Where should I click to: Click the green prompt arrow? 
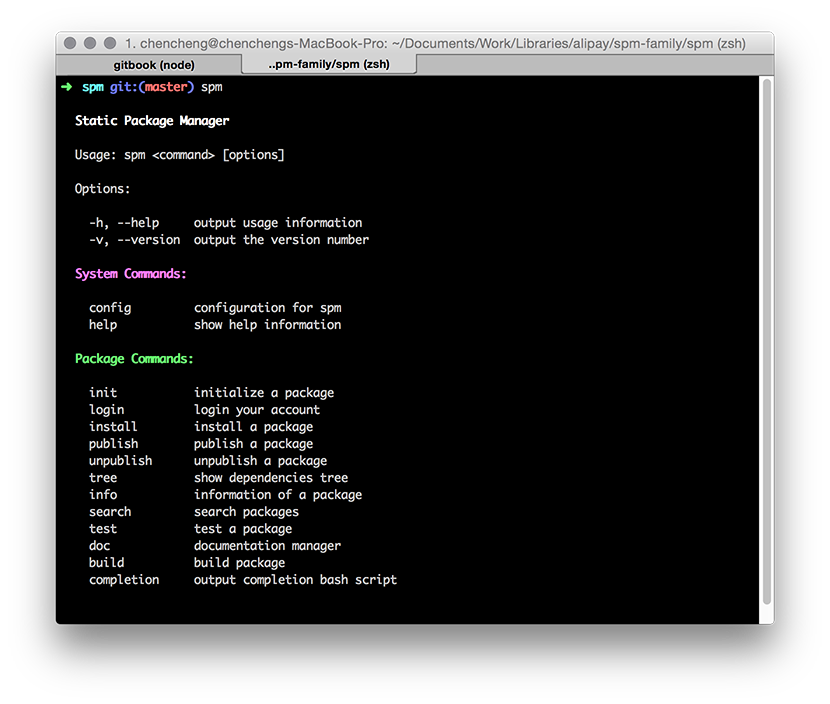[67, 87]
